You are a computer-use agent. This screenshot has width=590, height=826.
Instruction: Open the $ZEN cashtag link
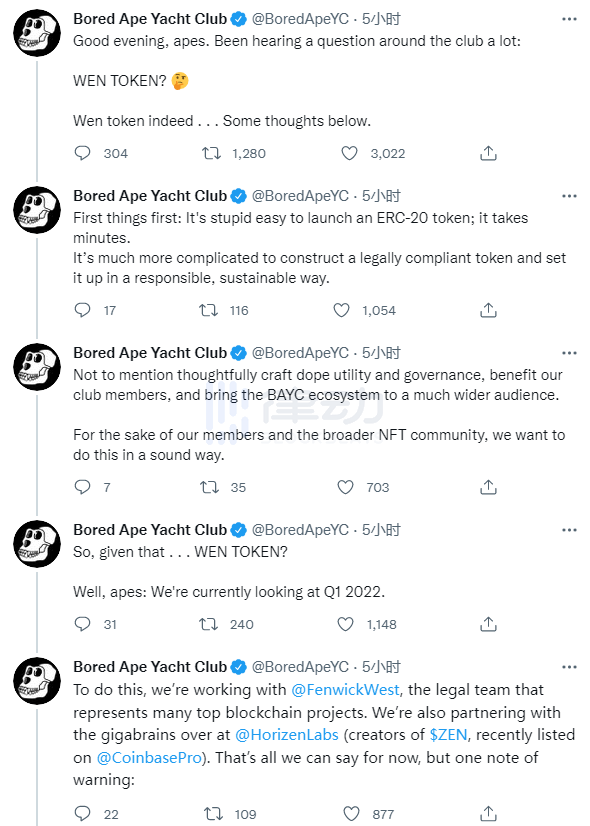coord(448,734)
